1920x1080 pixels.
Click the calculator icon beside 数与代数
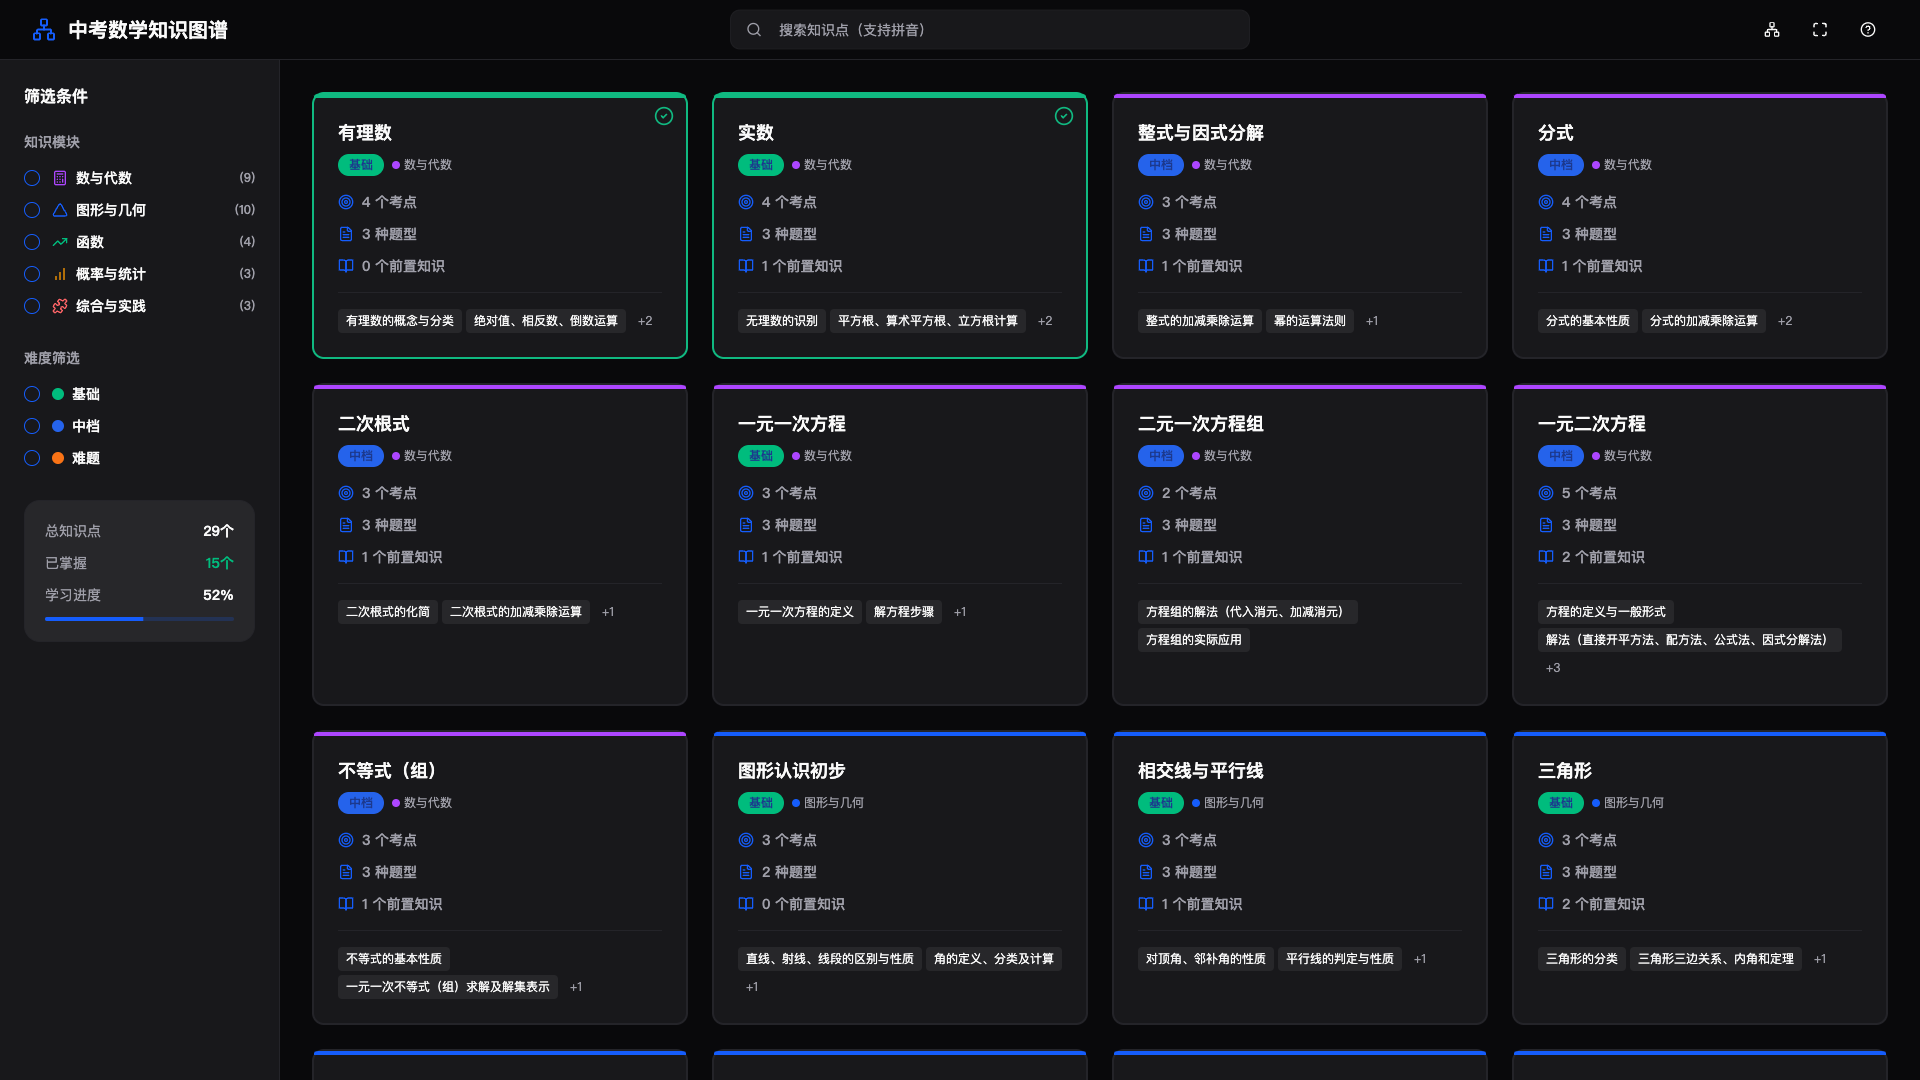click(x=60, y=178)
